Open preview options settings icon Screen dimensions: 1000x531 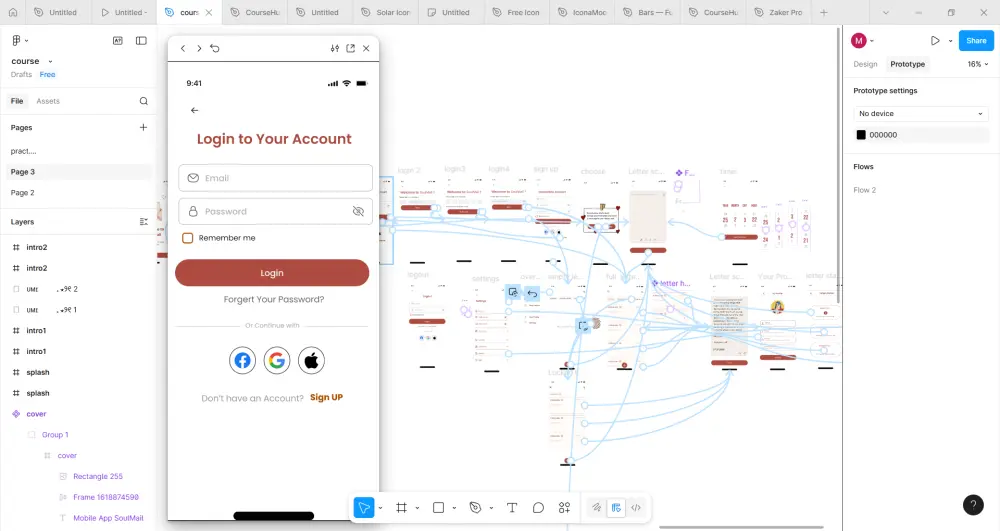point(335,48)
